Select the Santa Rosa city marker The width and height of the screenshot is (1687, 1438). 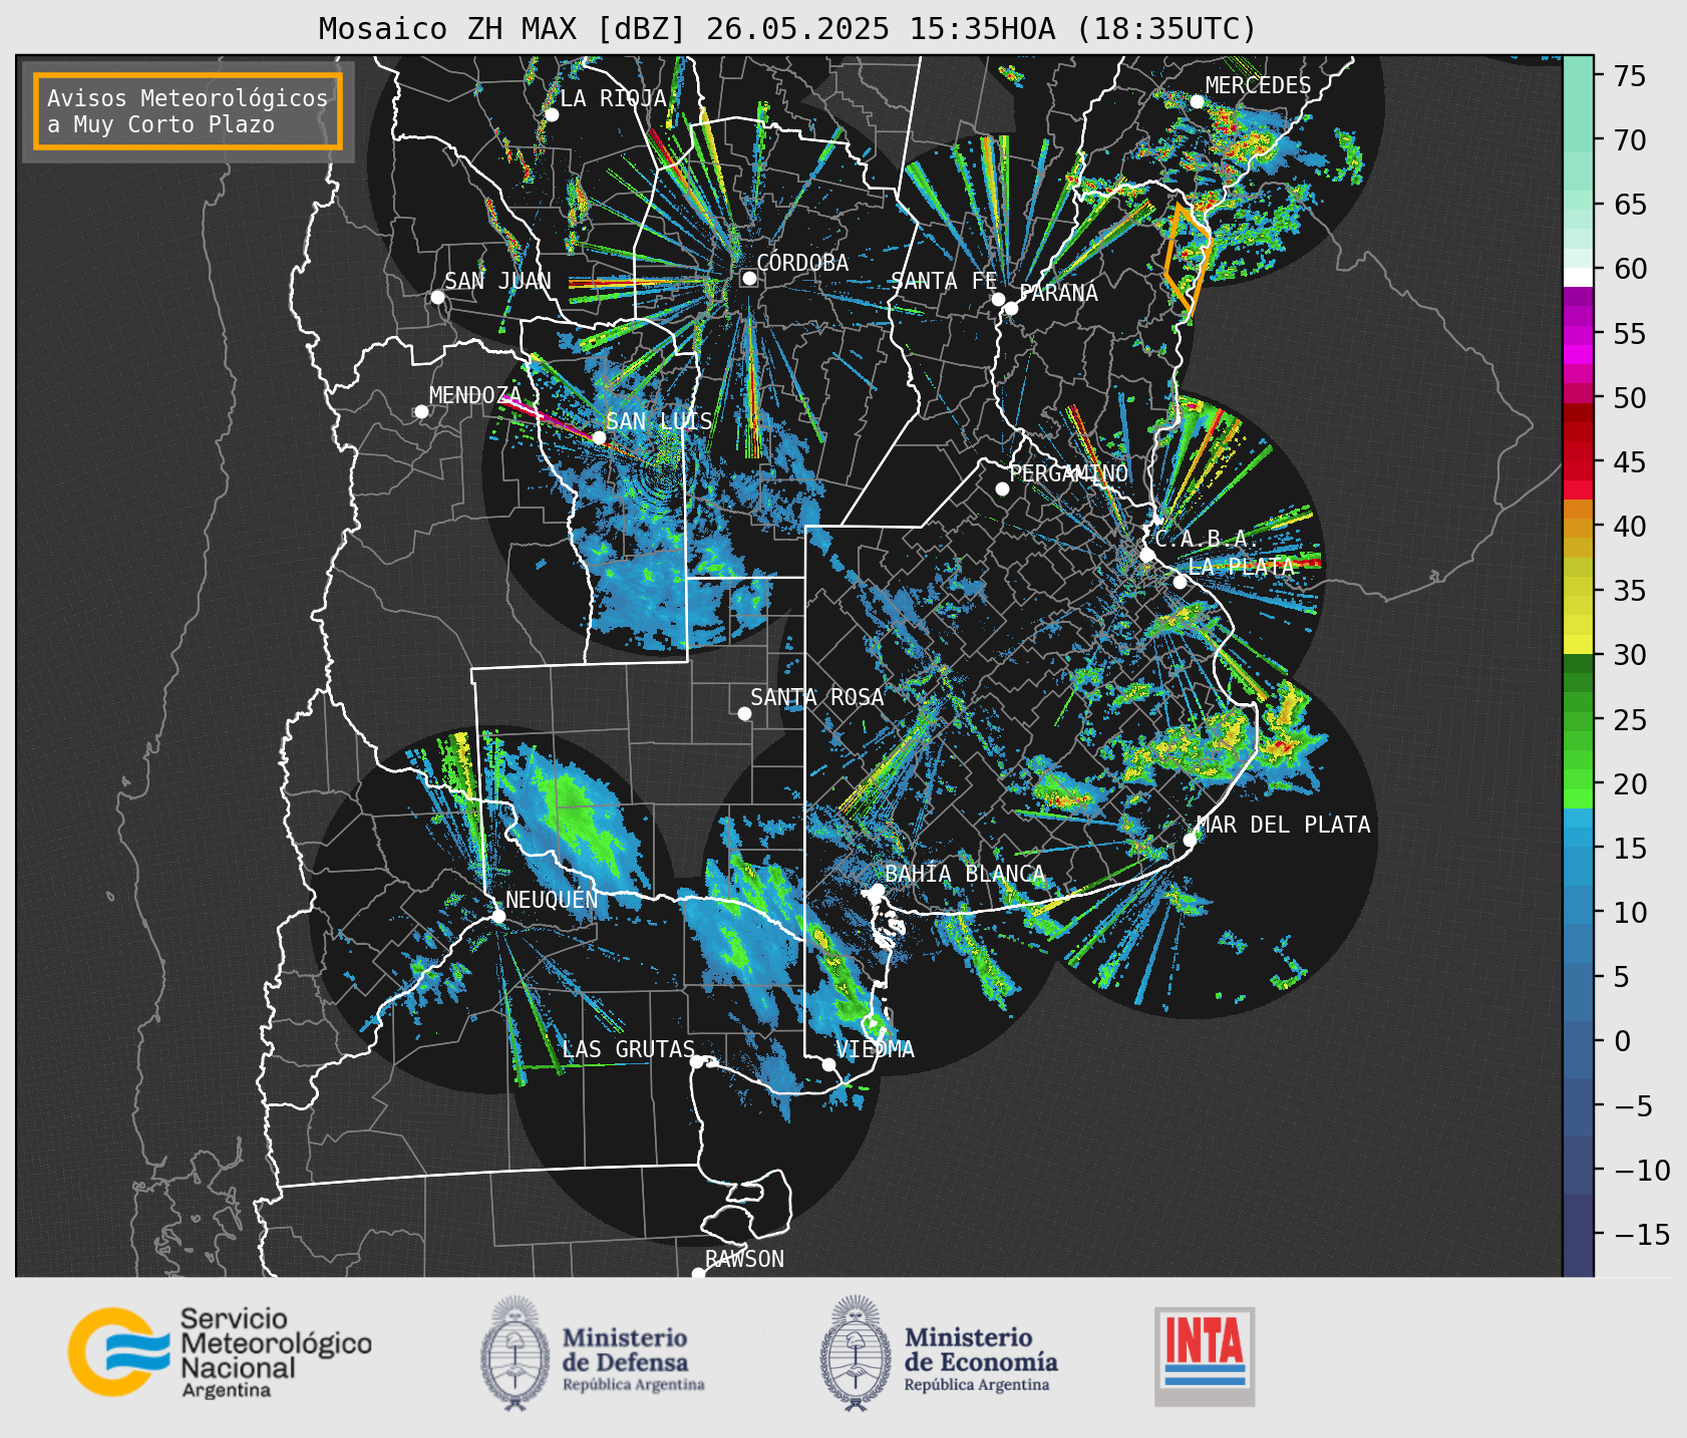click(x=744, y=713)
